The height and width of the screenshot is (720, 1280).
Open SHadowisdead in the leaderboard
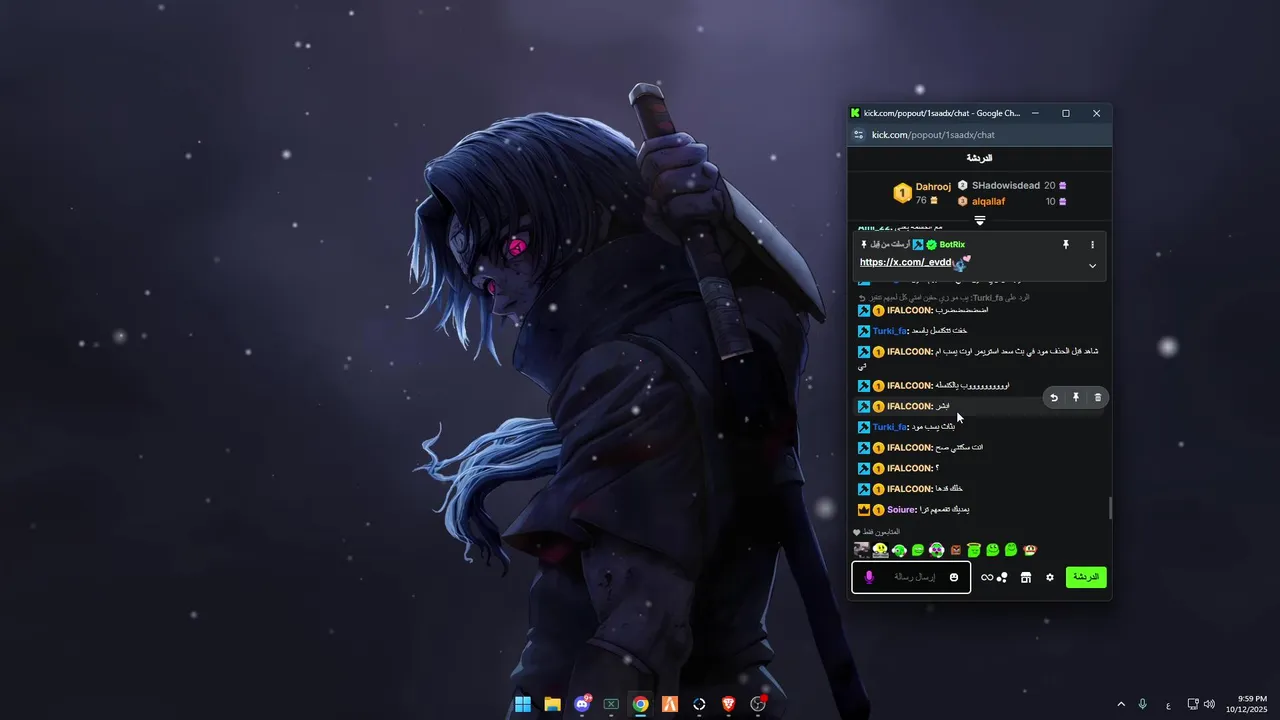[1006, 185]
